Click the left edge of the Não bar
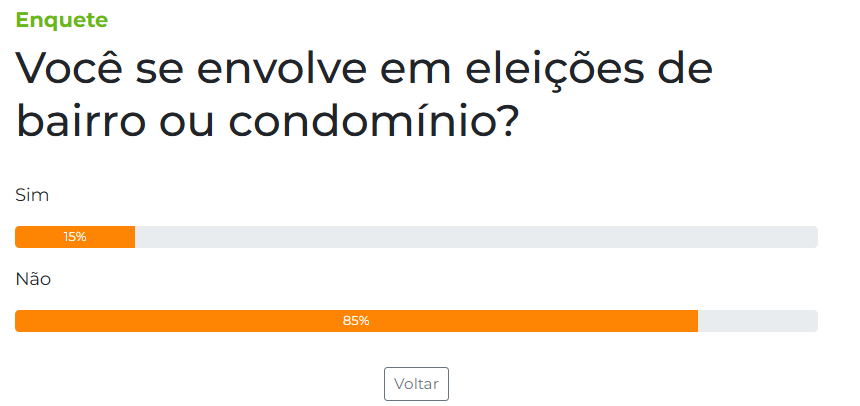The height and width of the screenshot is (406, 860). (19, 321)
